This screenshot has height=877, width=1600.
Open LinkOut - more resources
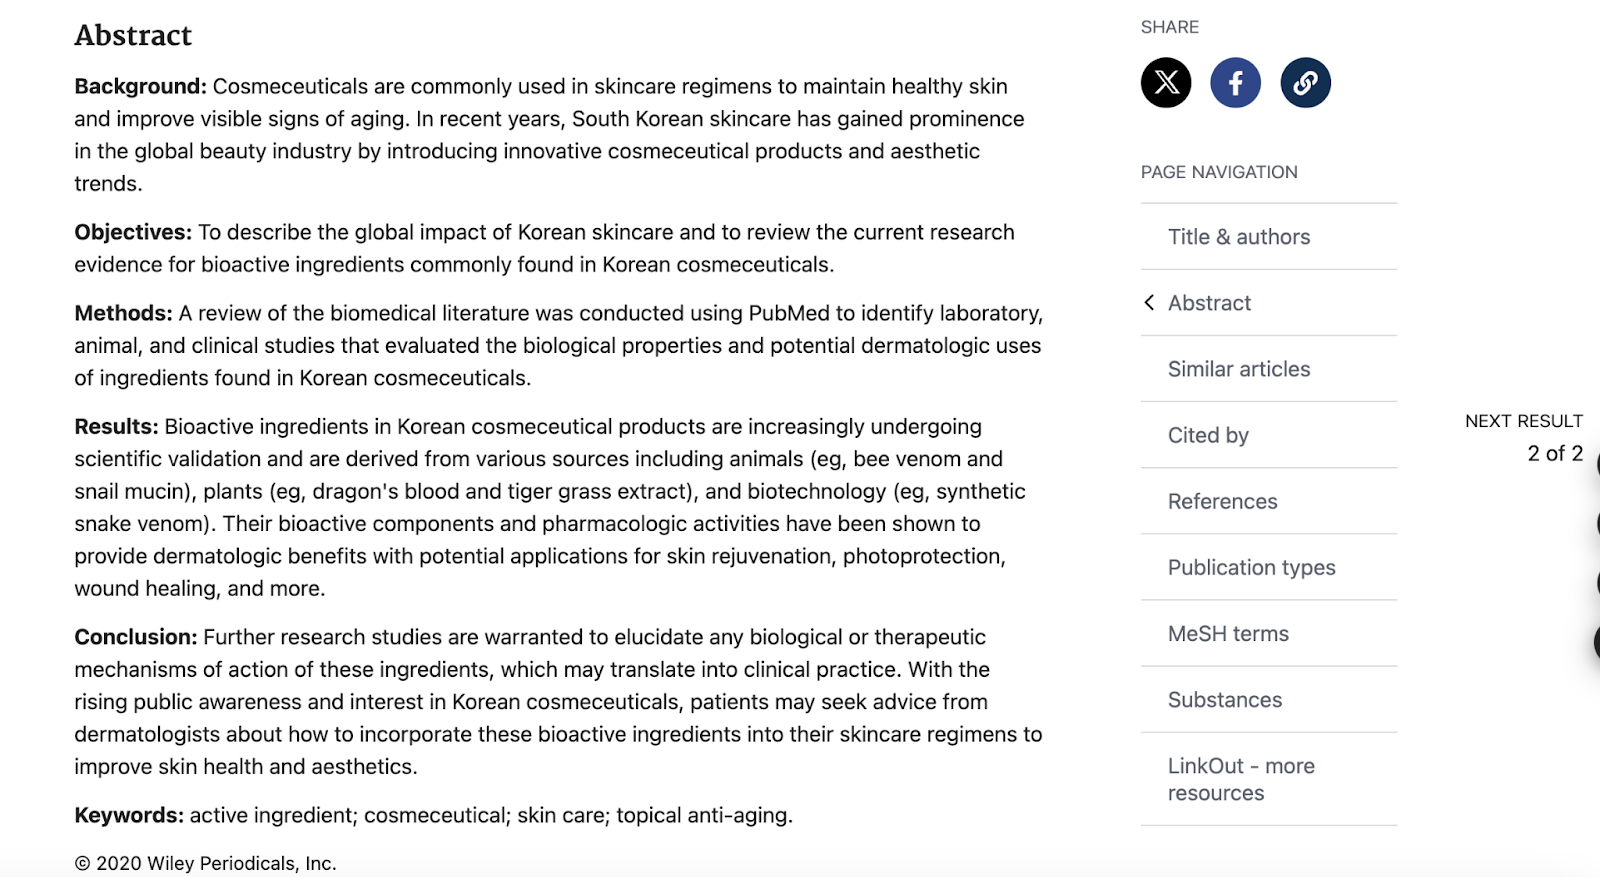1240,779
